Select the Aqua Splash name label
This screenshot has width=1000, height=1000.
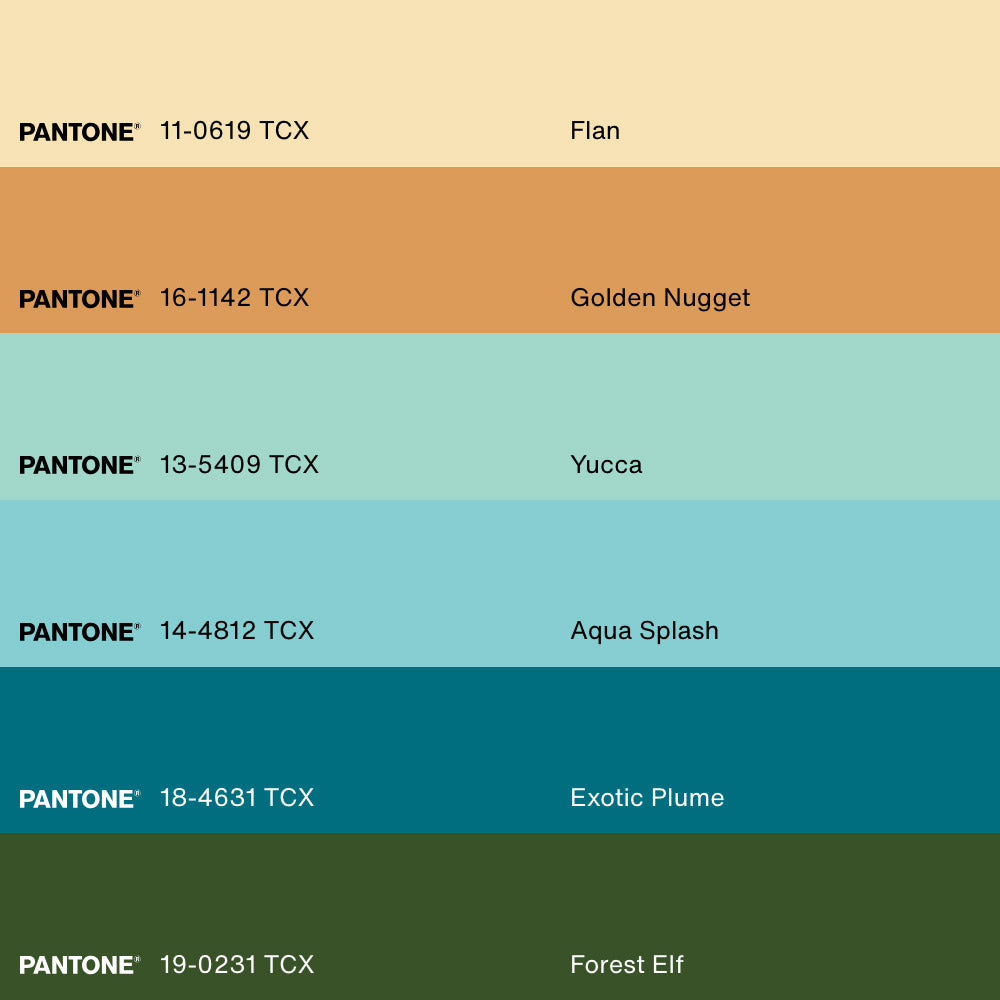(x=644, y=631)
